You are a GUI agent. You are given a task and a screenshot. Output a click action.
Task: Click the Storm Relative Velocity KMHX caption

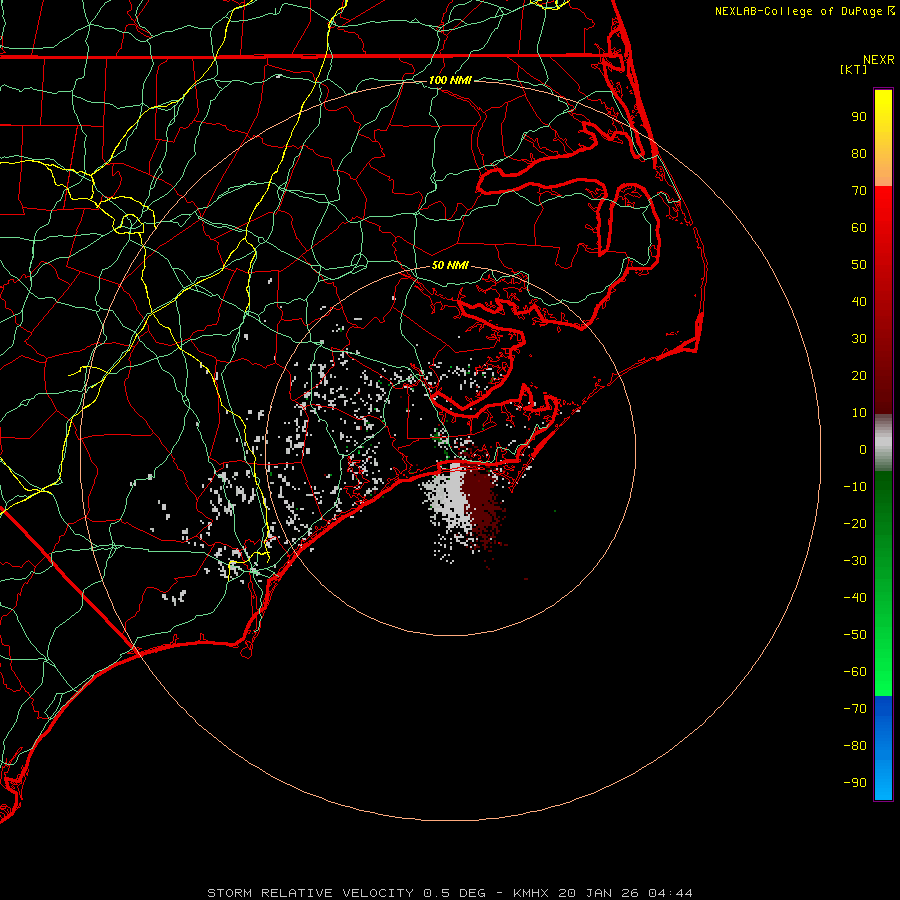coord(450,893)
